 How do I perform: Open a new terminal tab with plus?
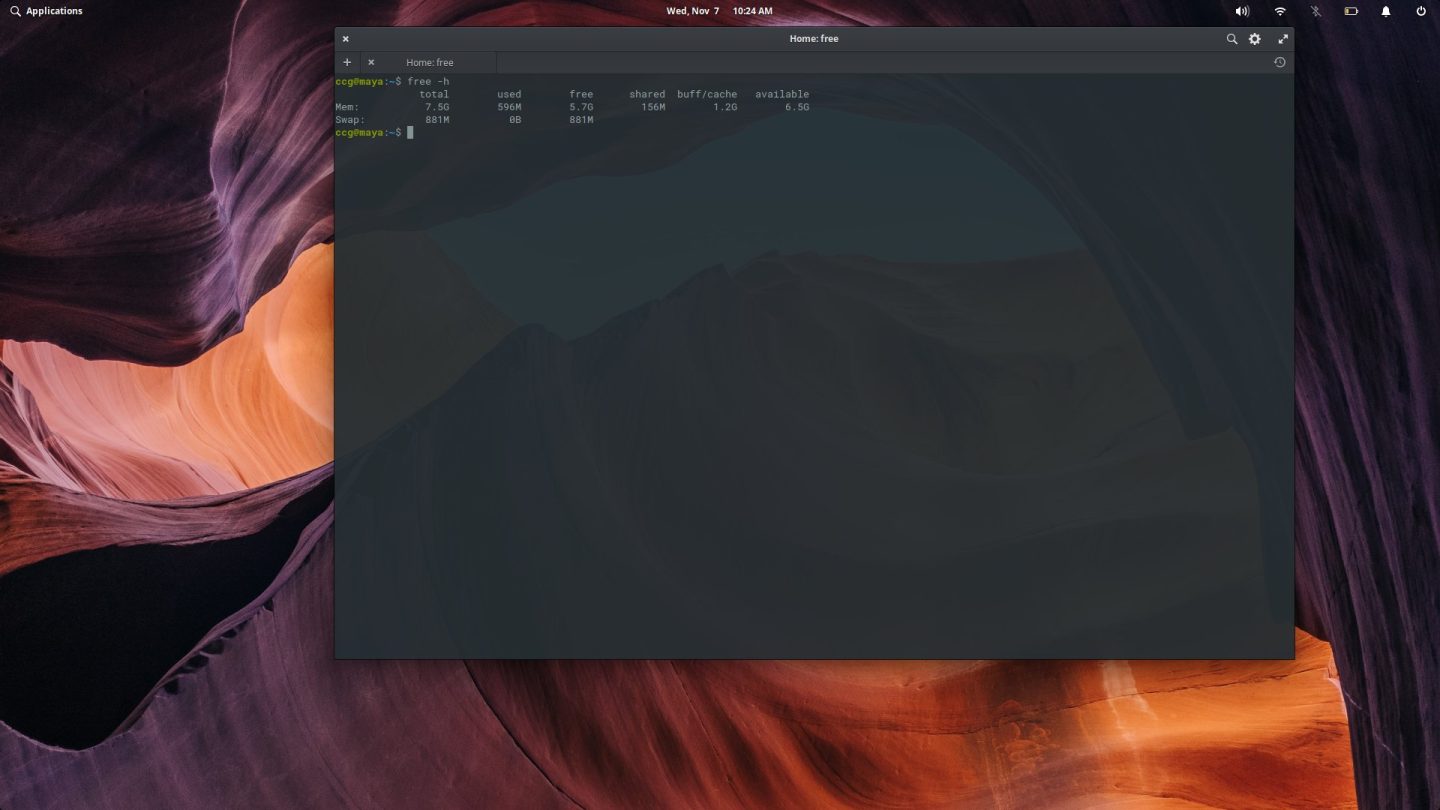pyautogui.click(x=347, y=61)
